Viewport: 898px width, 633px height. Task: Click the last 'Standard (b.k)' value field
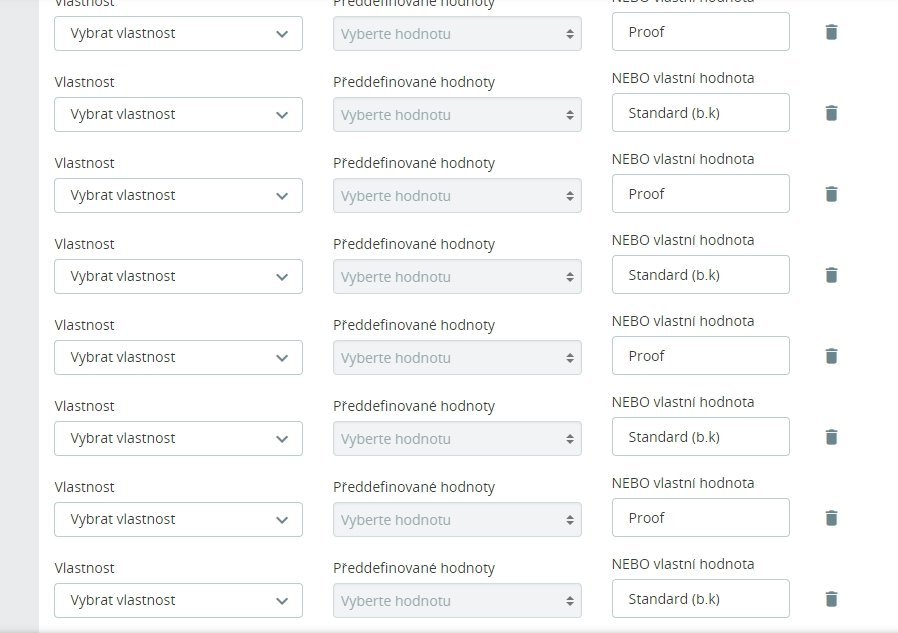pos(700,599)
